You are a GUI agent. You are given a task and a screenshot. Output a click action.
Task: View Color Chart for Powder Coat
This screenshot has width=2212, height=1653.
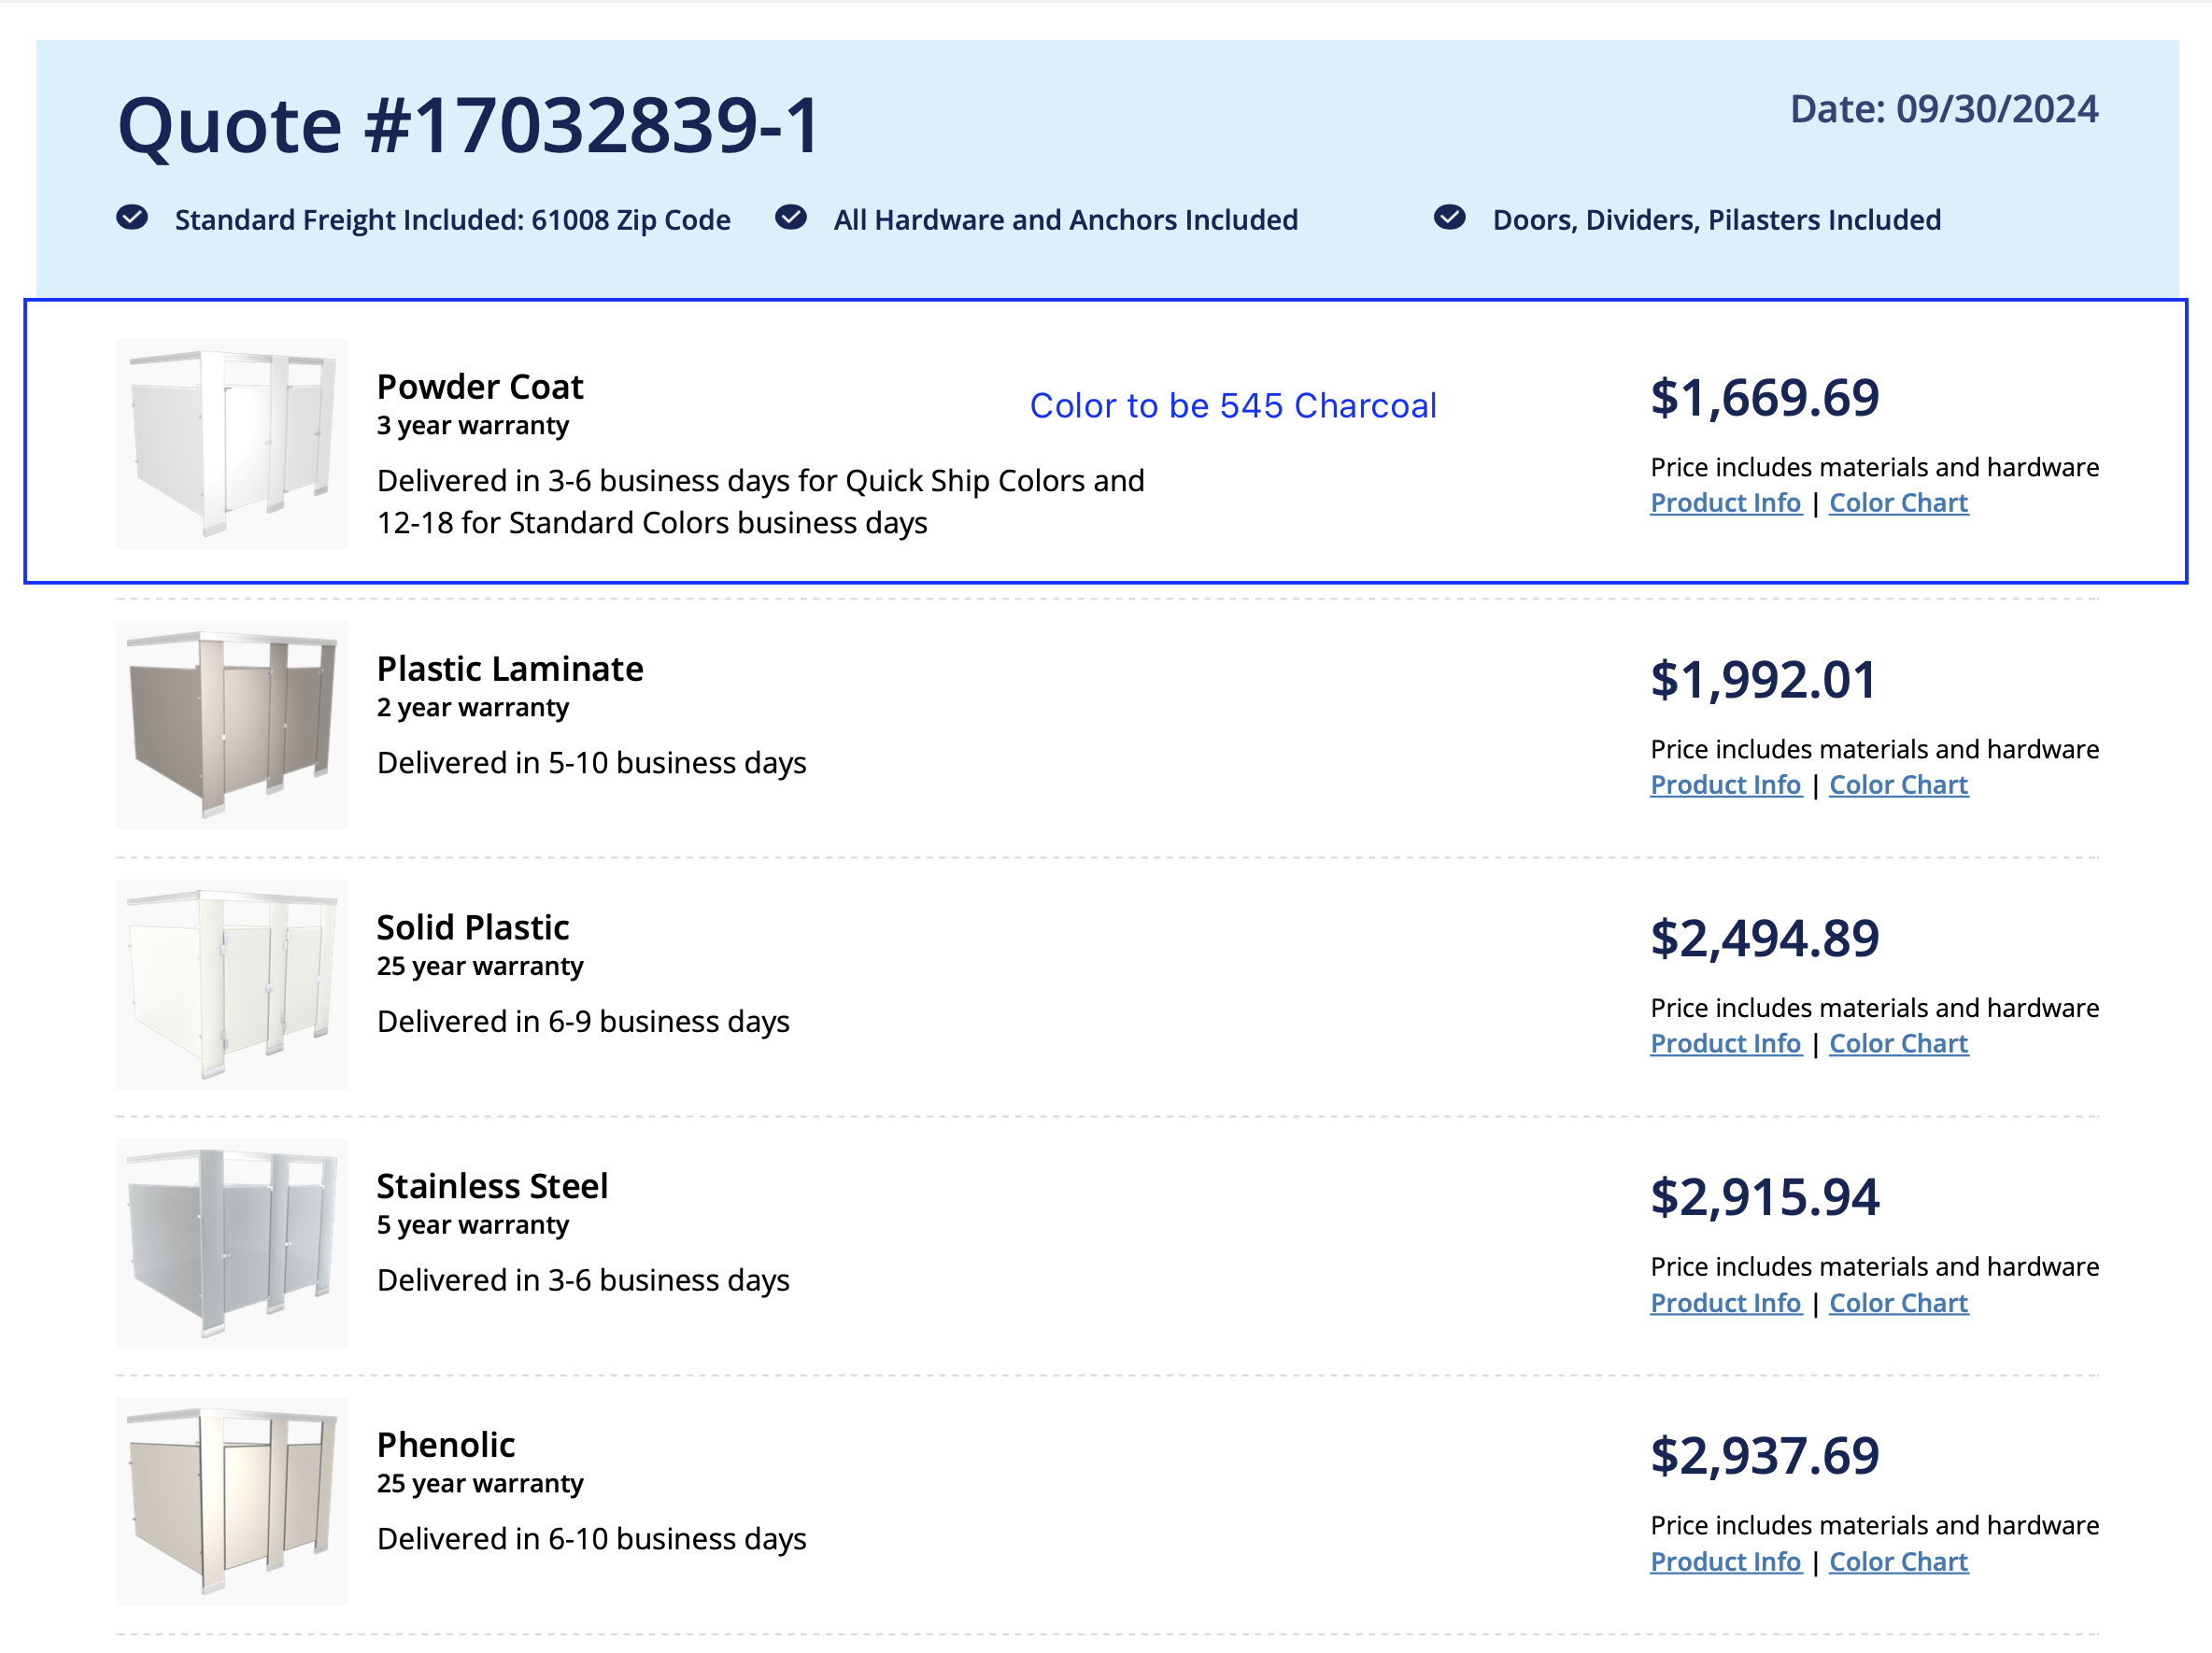1897,503
